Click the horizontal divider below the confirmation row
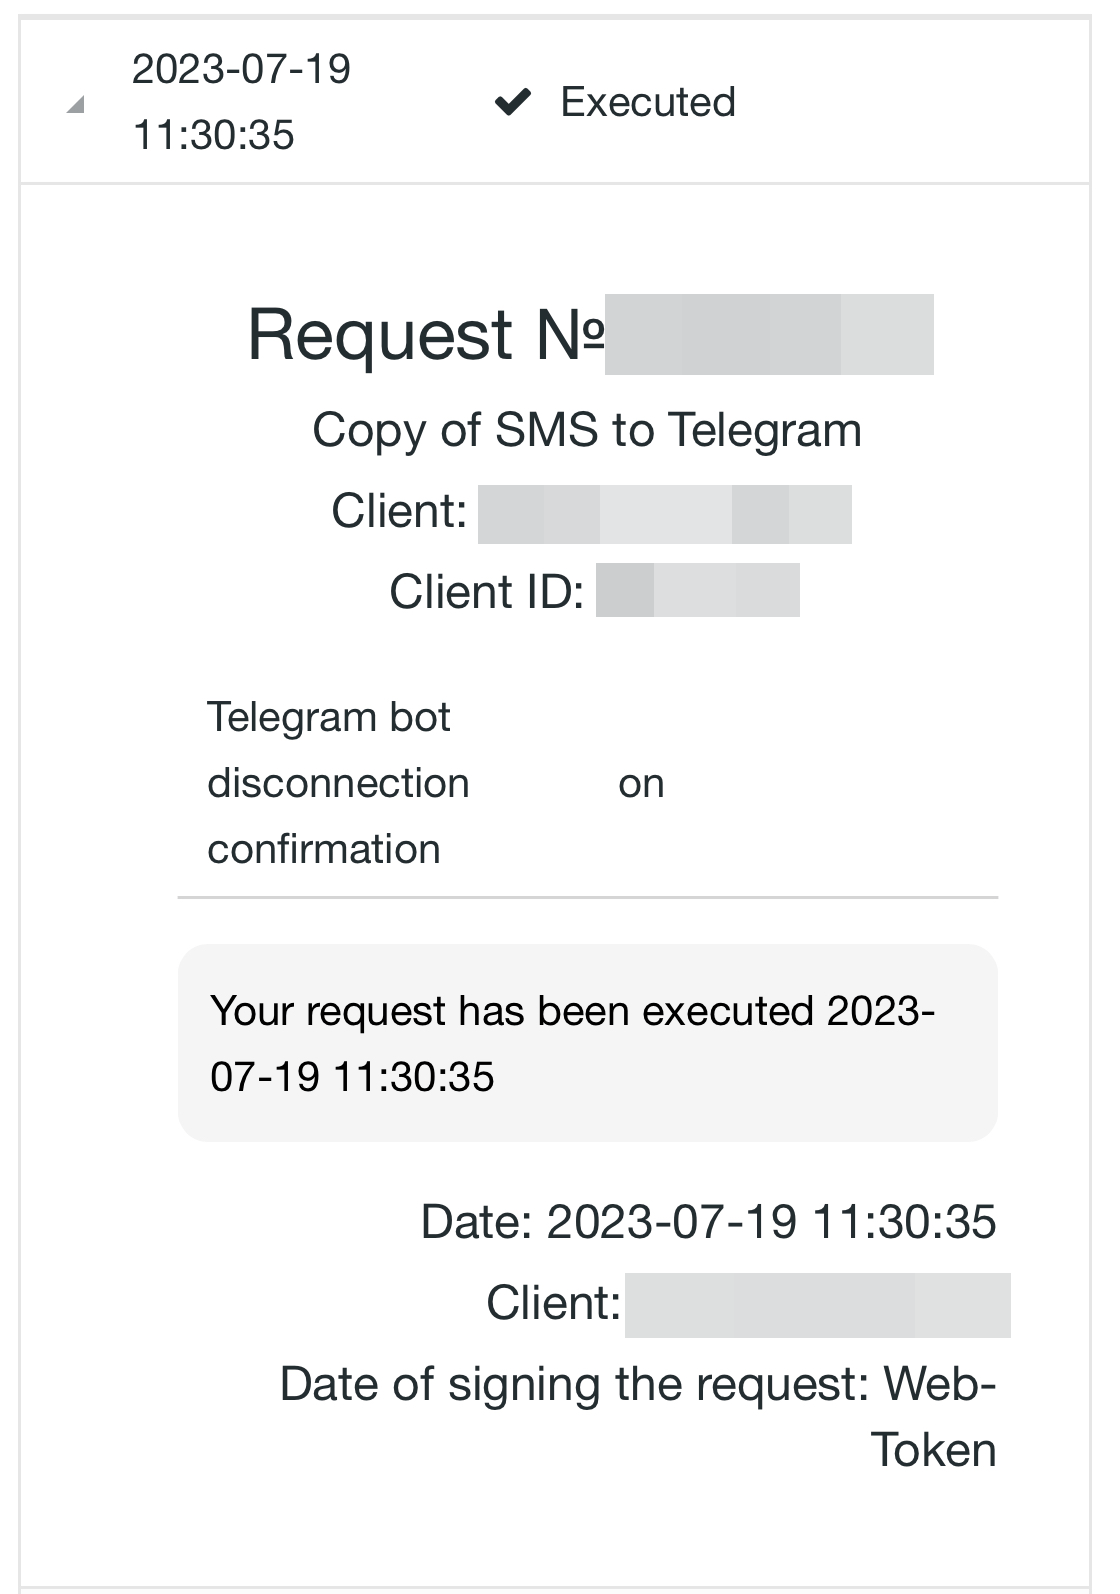 pyautogui.click(x=587, y=898)
